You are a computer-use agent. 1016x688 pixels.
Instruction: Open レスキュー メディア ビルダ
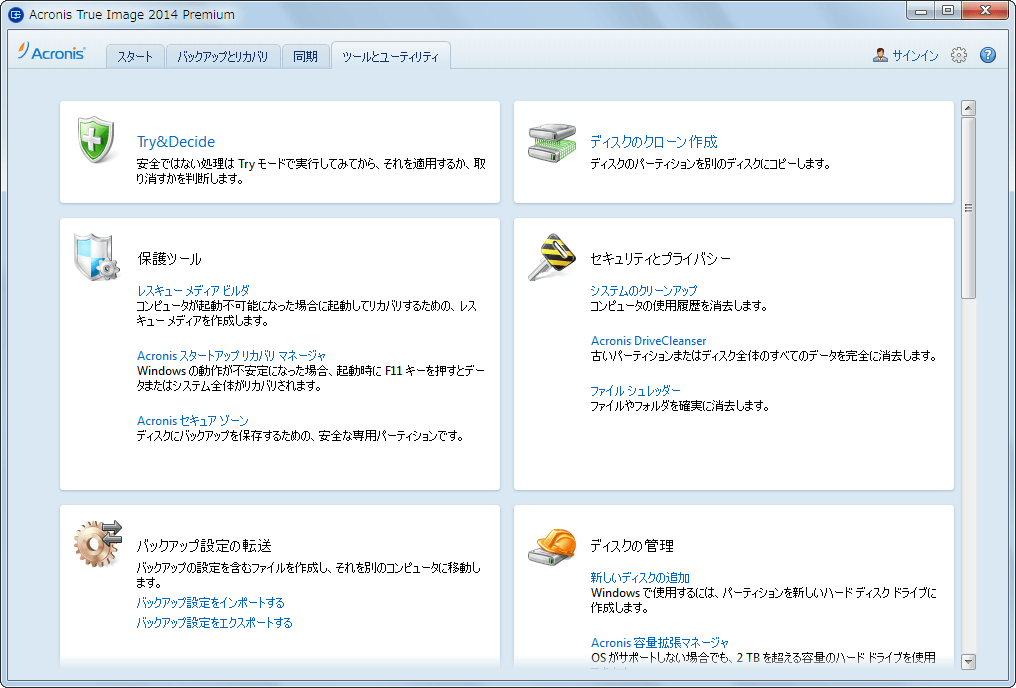pos(193,290)
